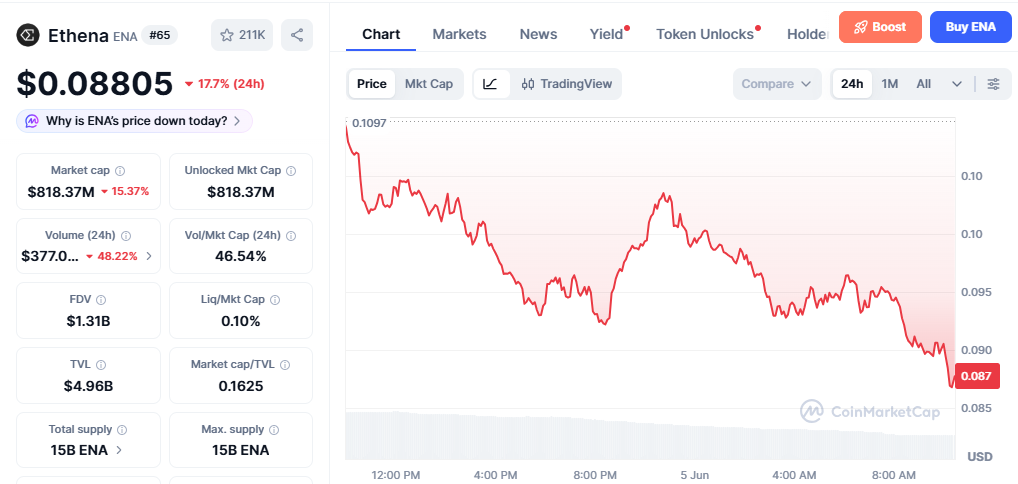This screenshot has height=484, width=1018.
Task: Click 'Why is ENA's price down today?'
Action: 136,121
